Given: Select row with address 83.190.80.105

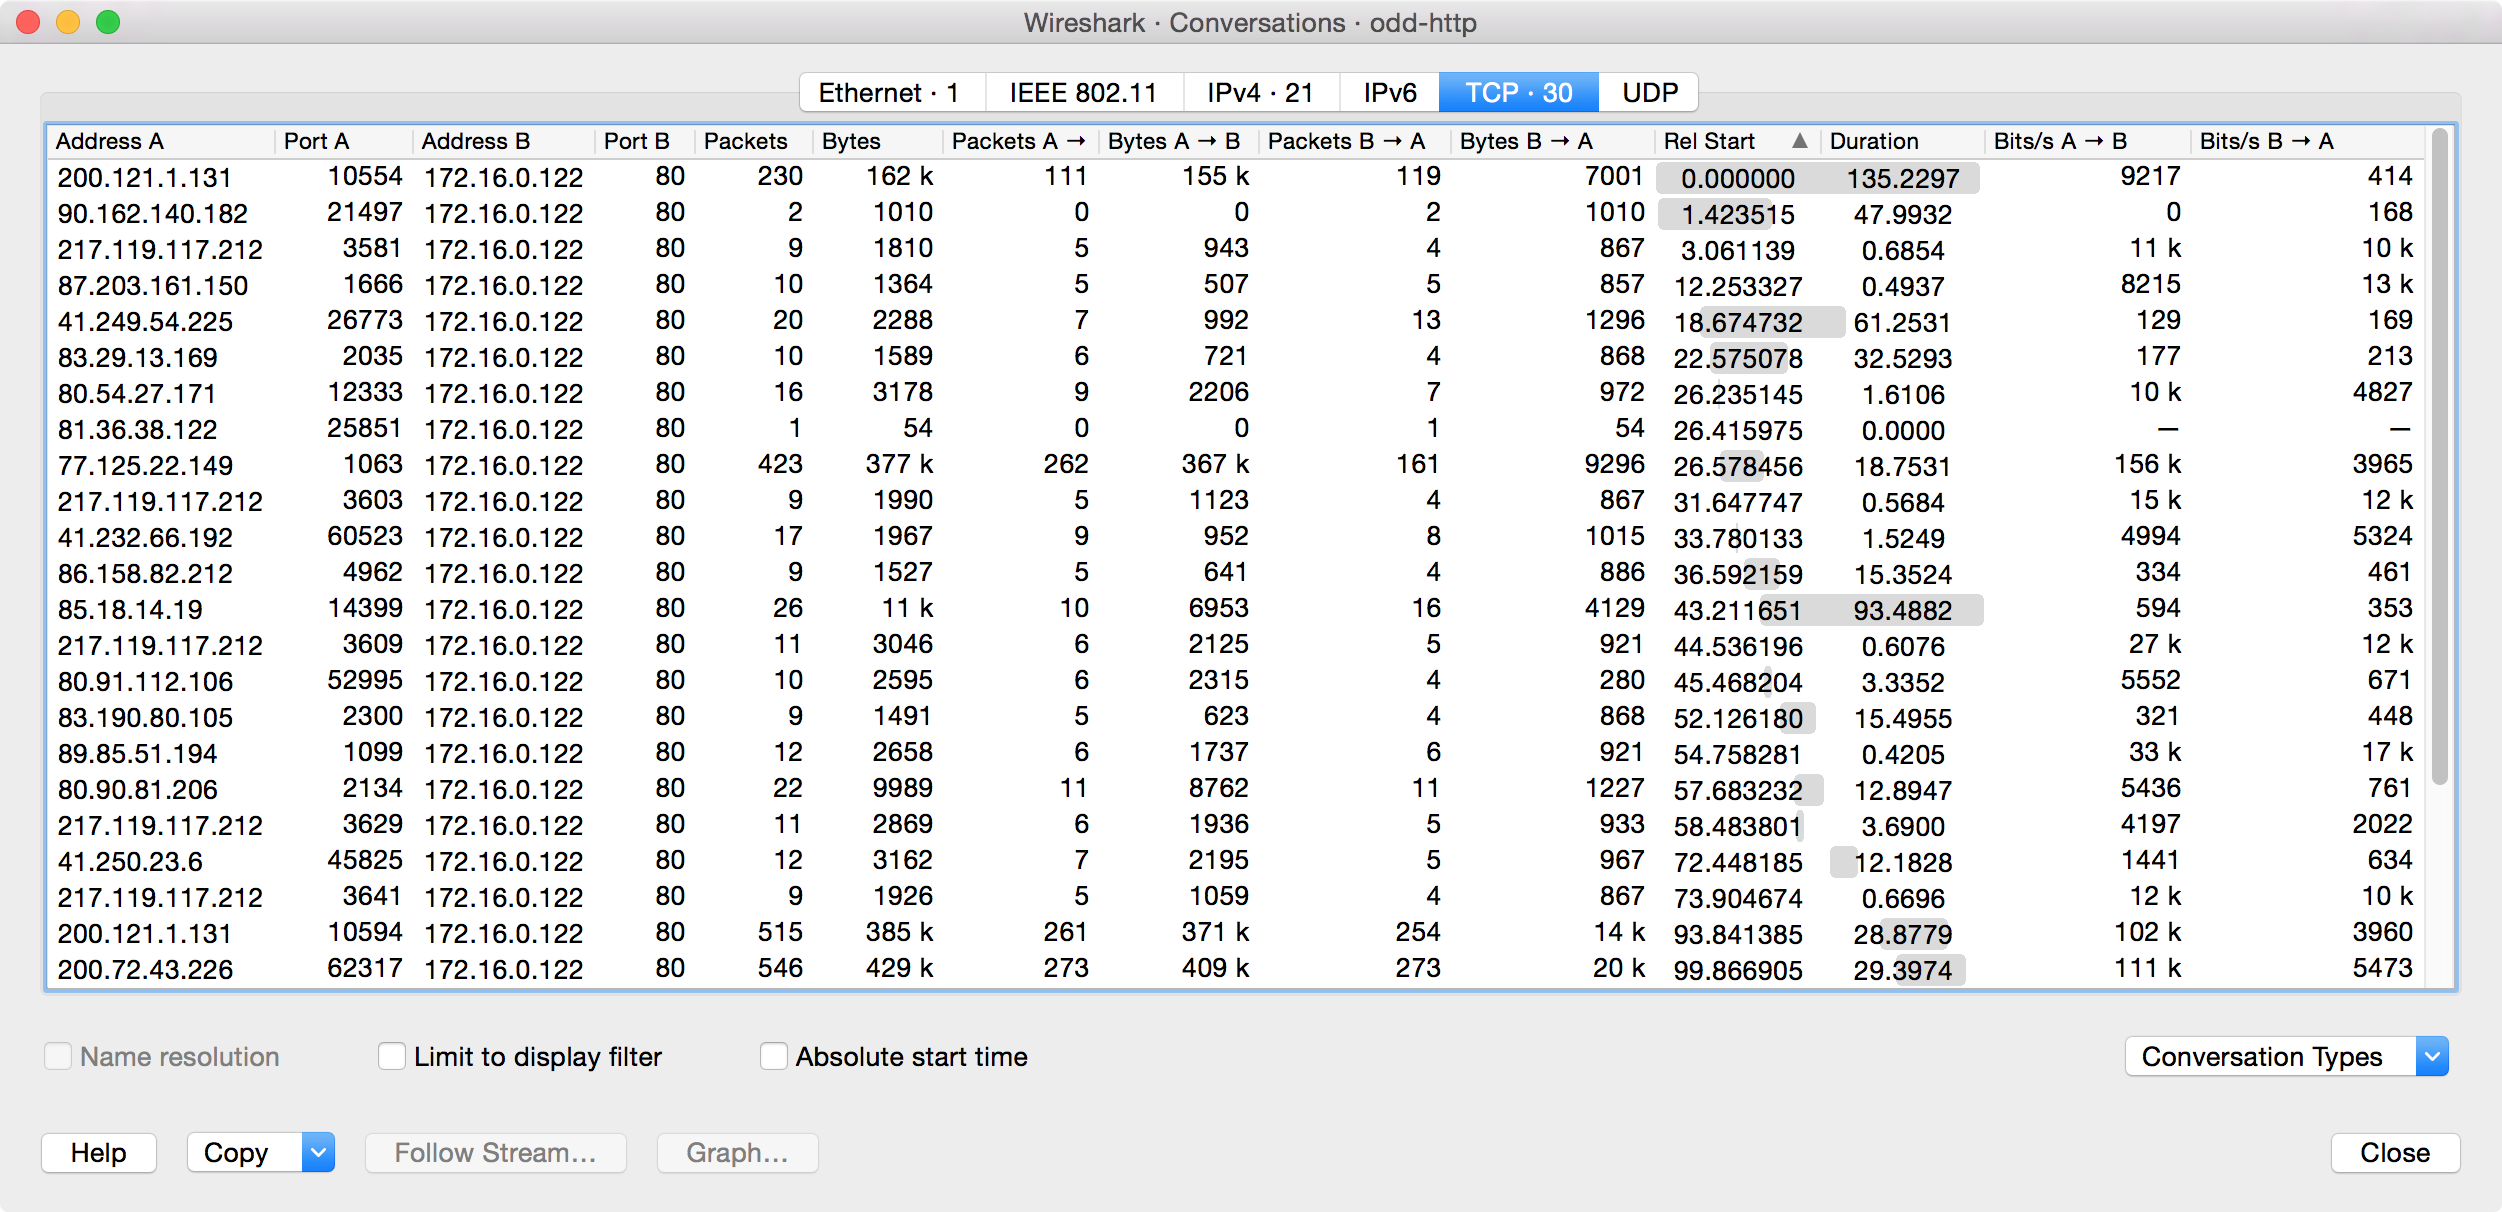Looking at the screenshot, I should (1235, 717).
